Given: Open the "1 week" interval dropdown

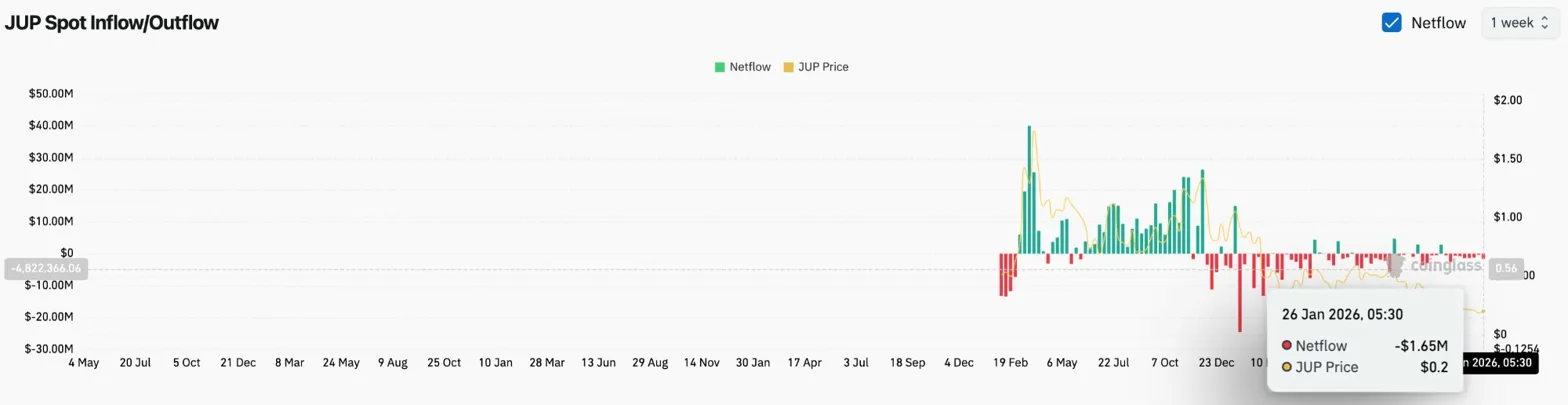Looking at the screenshot, I should 1520,23.
